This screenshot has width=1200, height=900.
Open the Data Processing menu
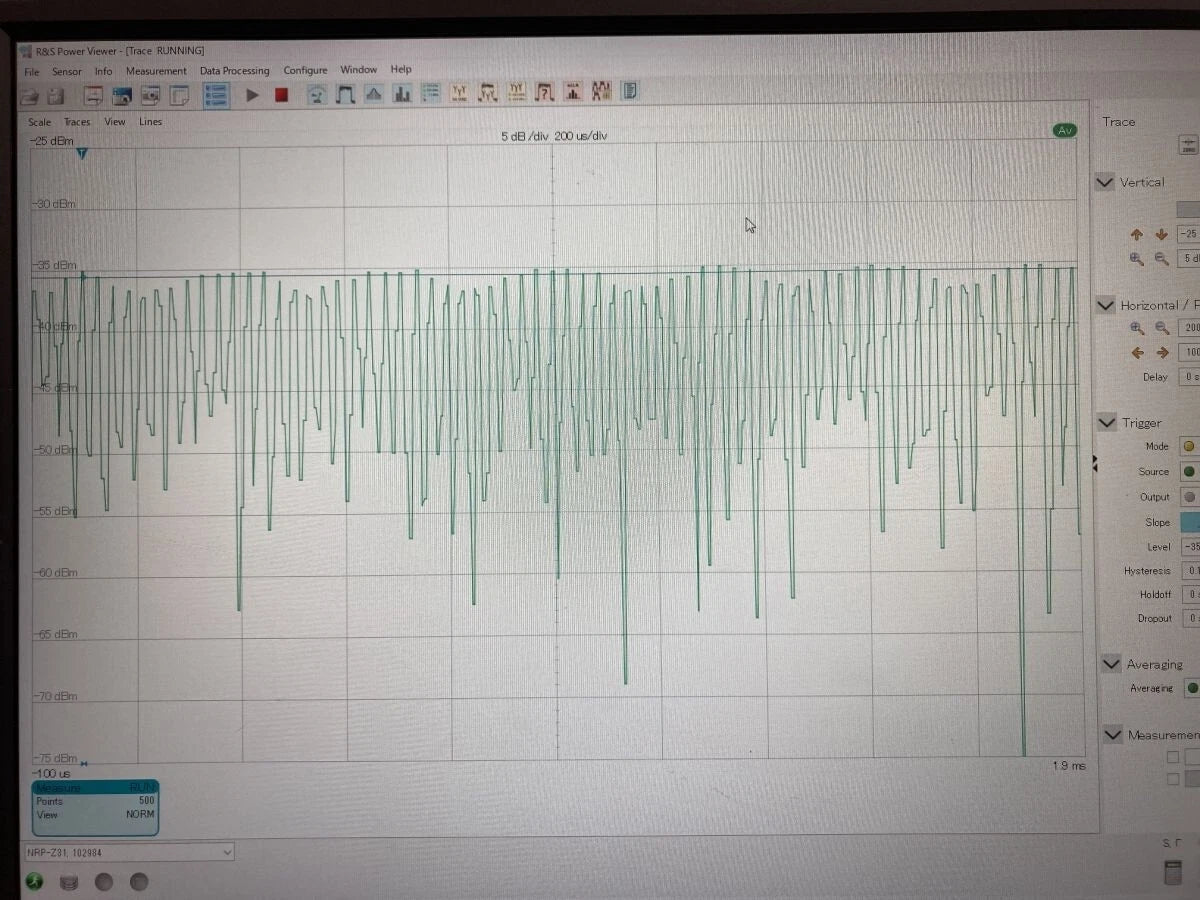[235, 71]
